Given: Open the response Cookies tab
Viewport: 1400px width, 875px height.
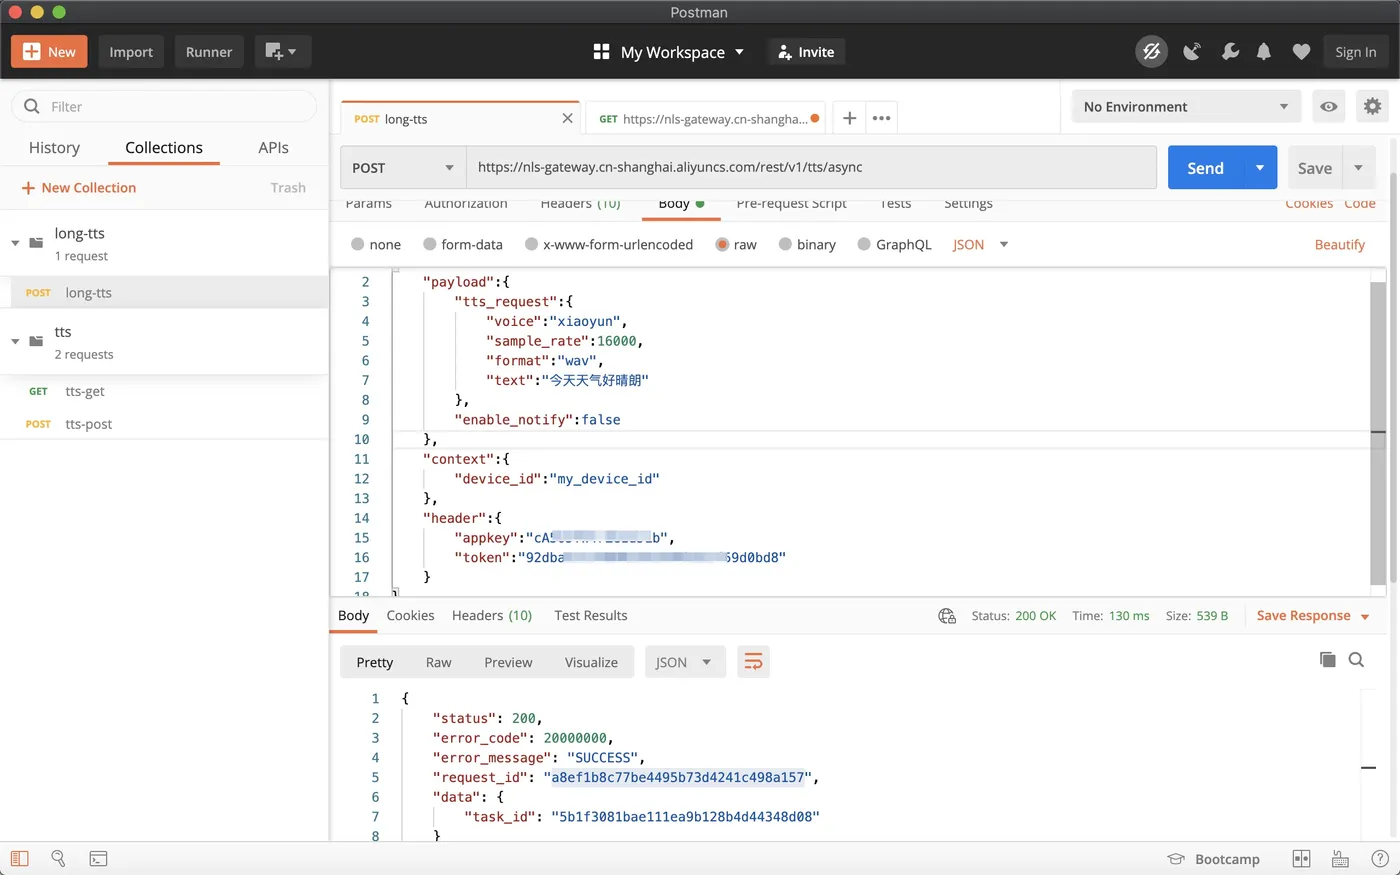Looking at the screenshot, I should [410, 616].
